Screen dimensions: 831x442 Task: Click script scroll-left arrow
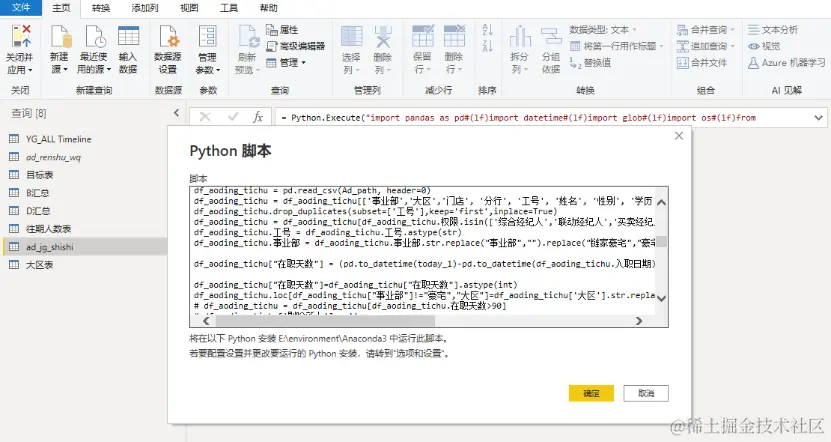206,321
